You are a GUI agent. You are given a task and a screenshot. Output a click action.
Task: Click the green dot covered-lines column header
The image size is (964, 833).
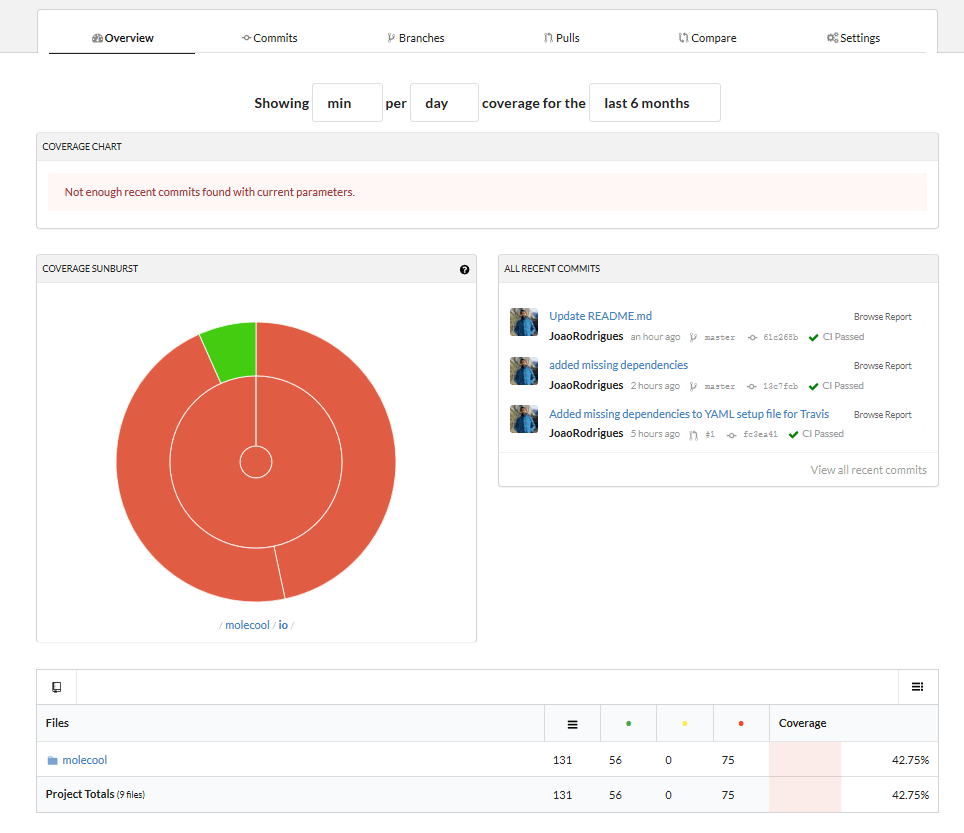point(628,724)
